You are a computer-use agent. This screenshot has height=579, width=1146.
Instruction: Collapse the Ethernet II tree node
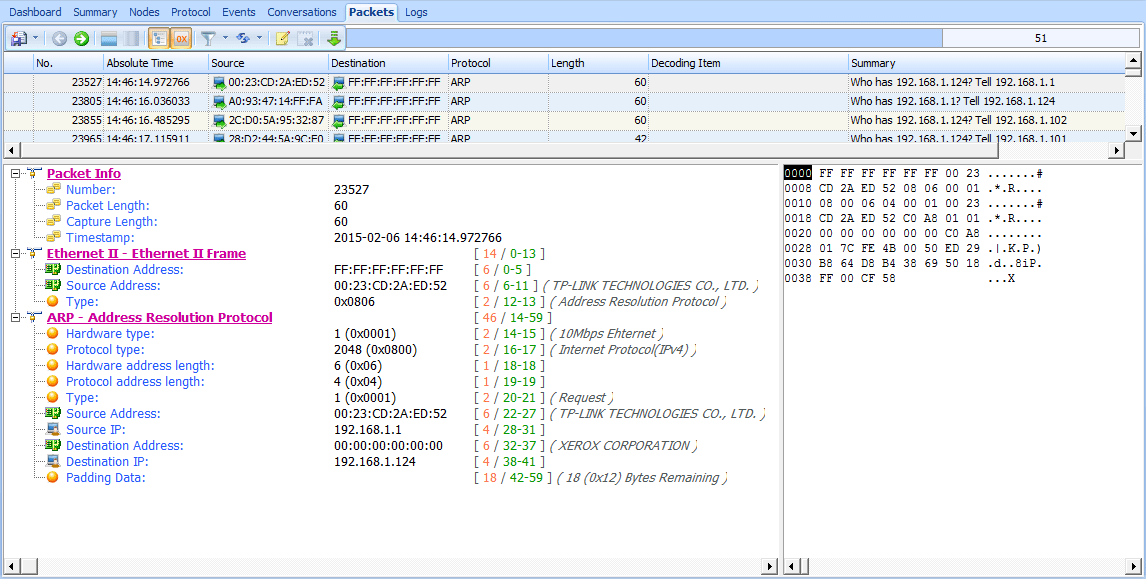[x=15, y=254]
